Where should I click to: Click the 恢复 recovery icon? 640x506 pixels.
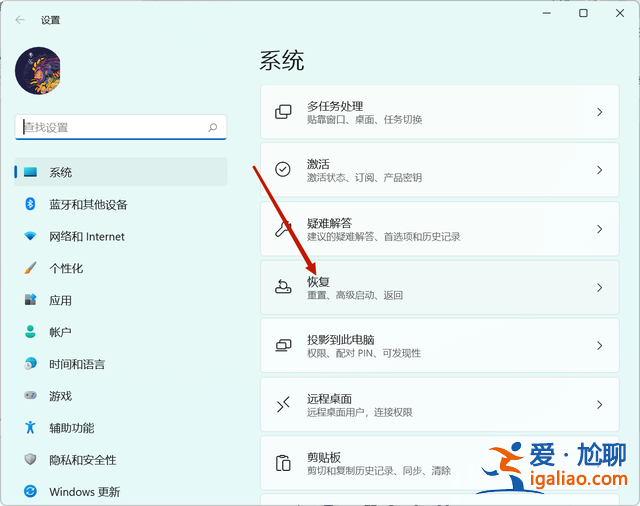point(283,287)
